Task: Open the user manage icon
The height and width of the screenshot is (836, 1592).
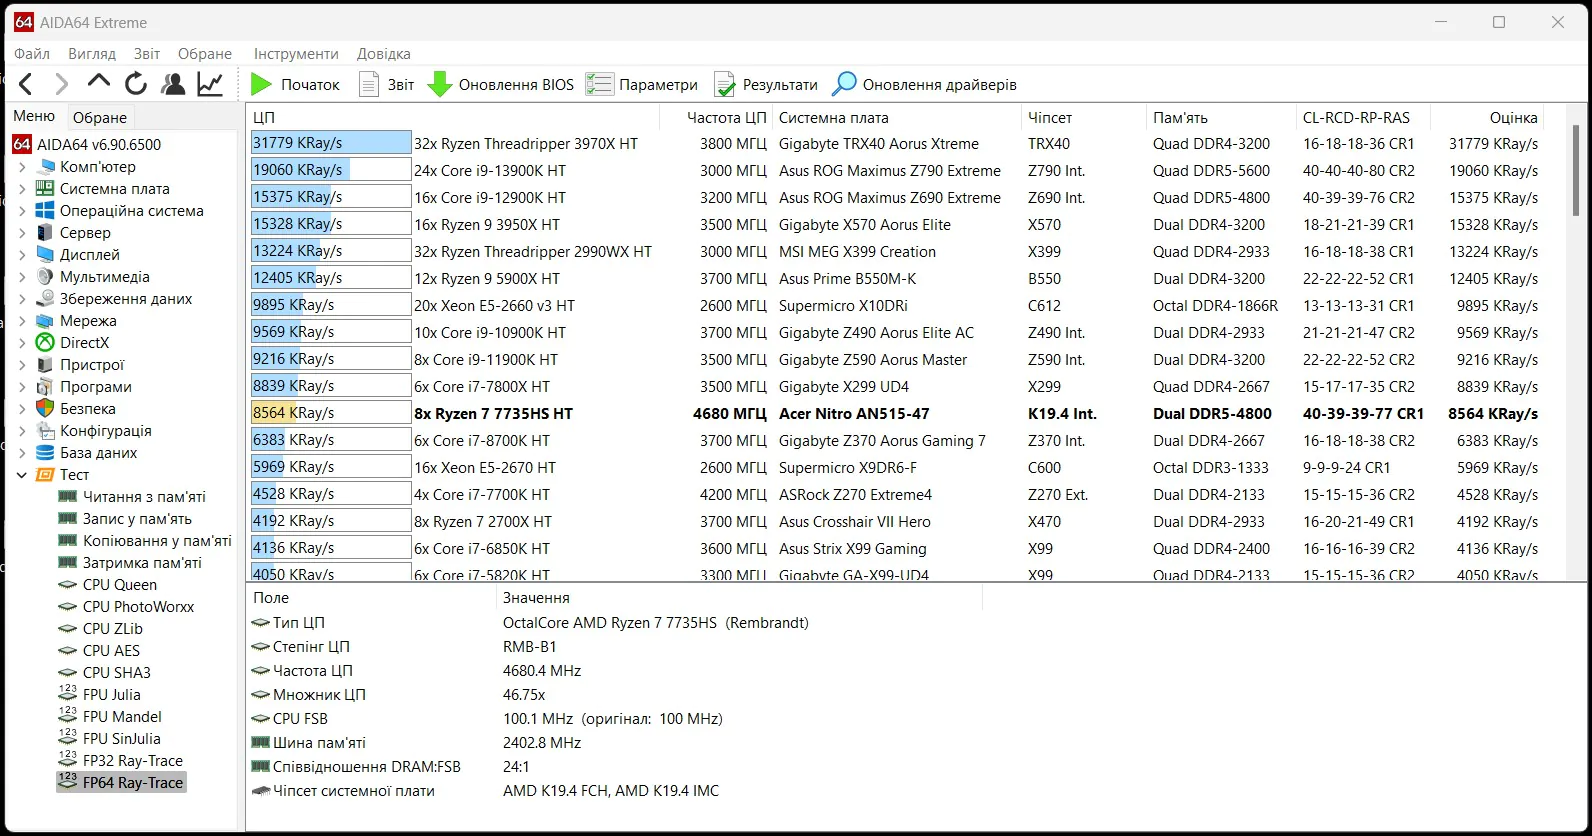Action: [x=173, y=84]
